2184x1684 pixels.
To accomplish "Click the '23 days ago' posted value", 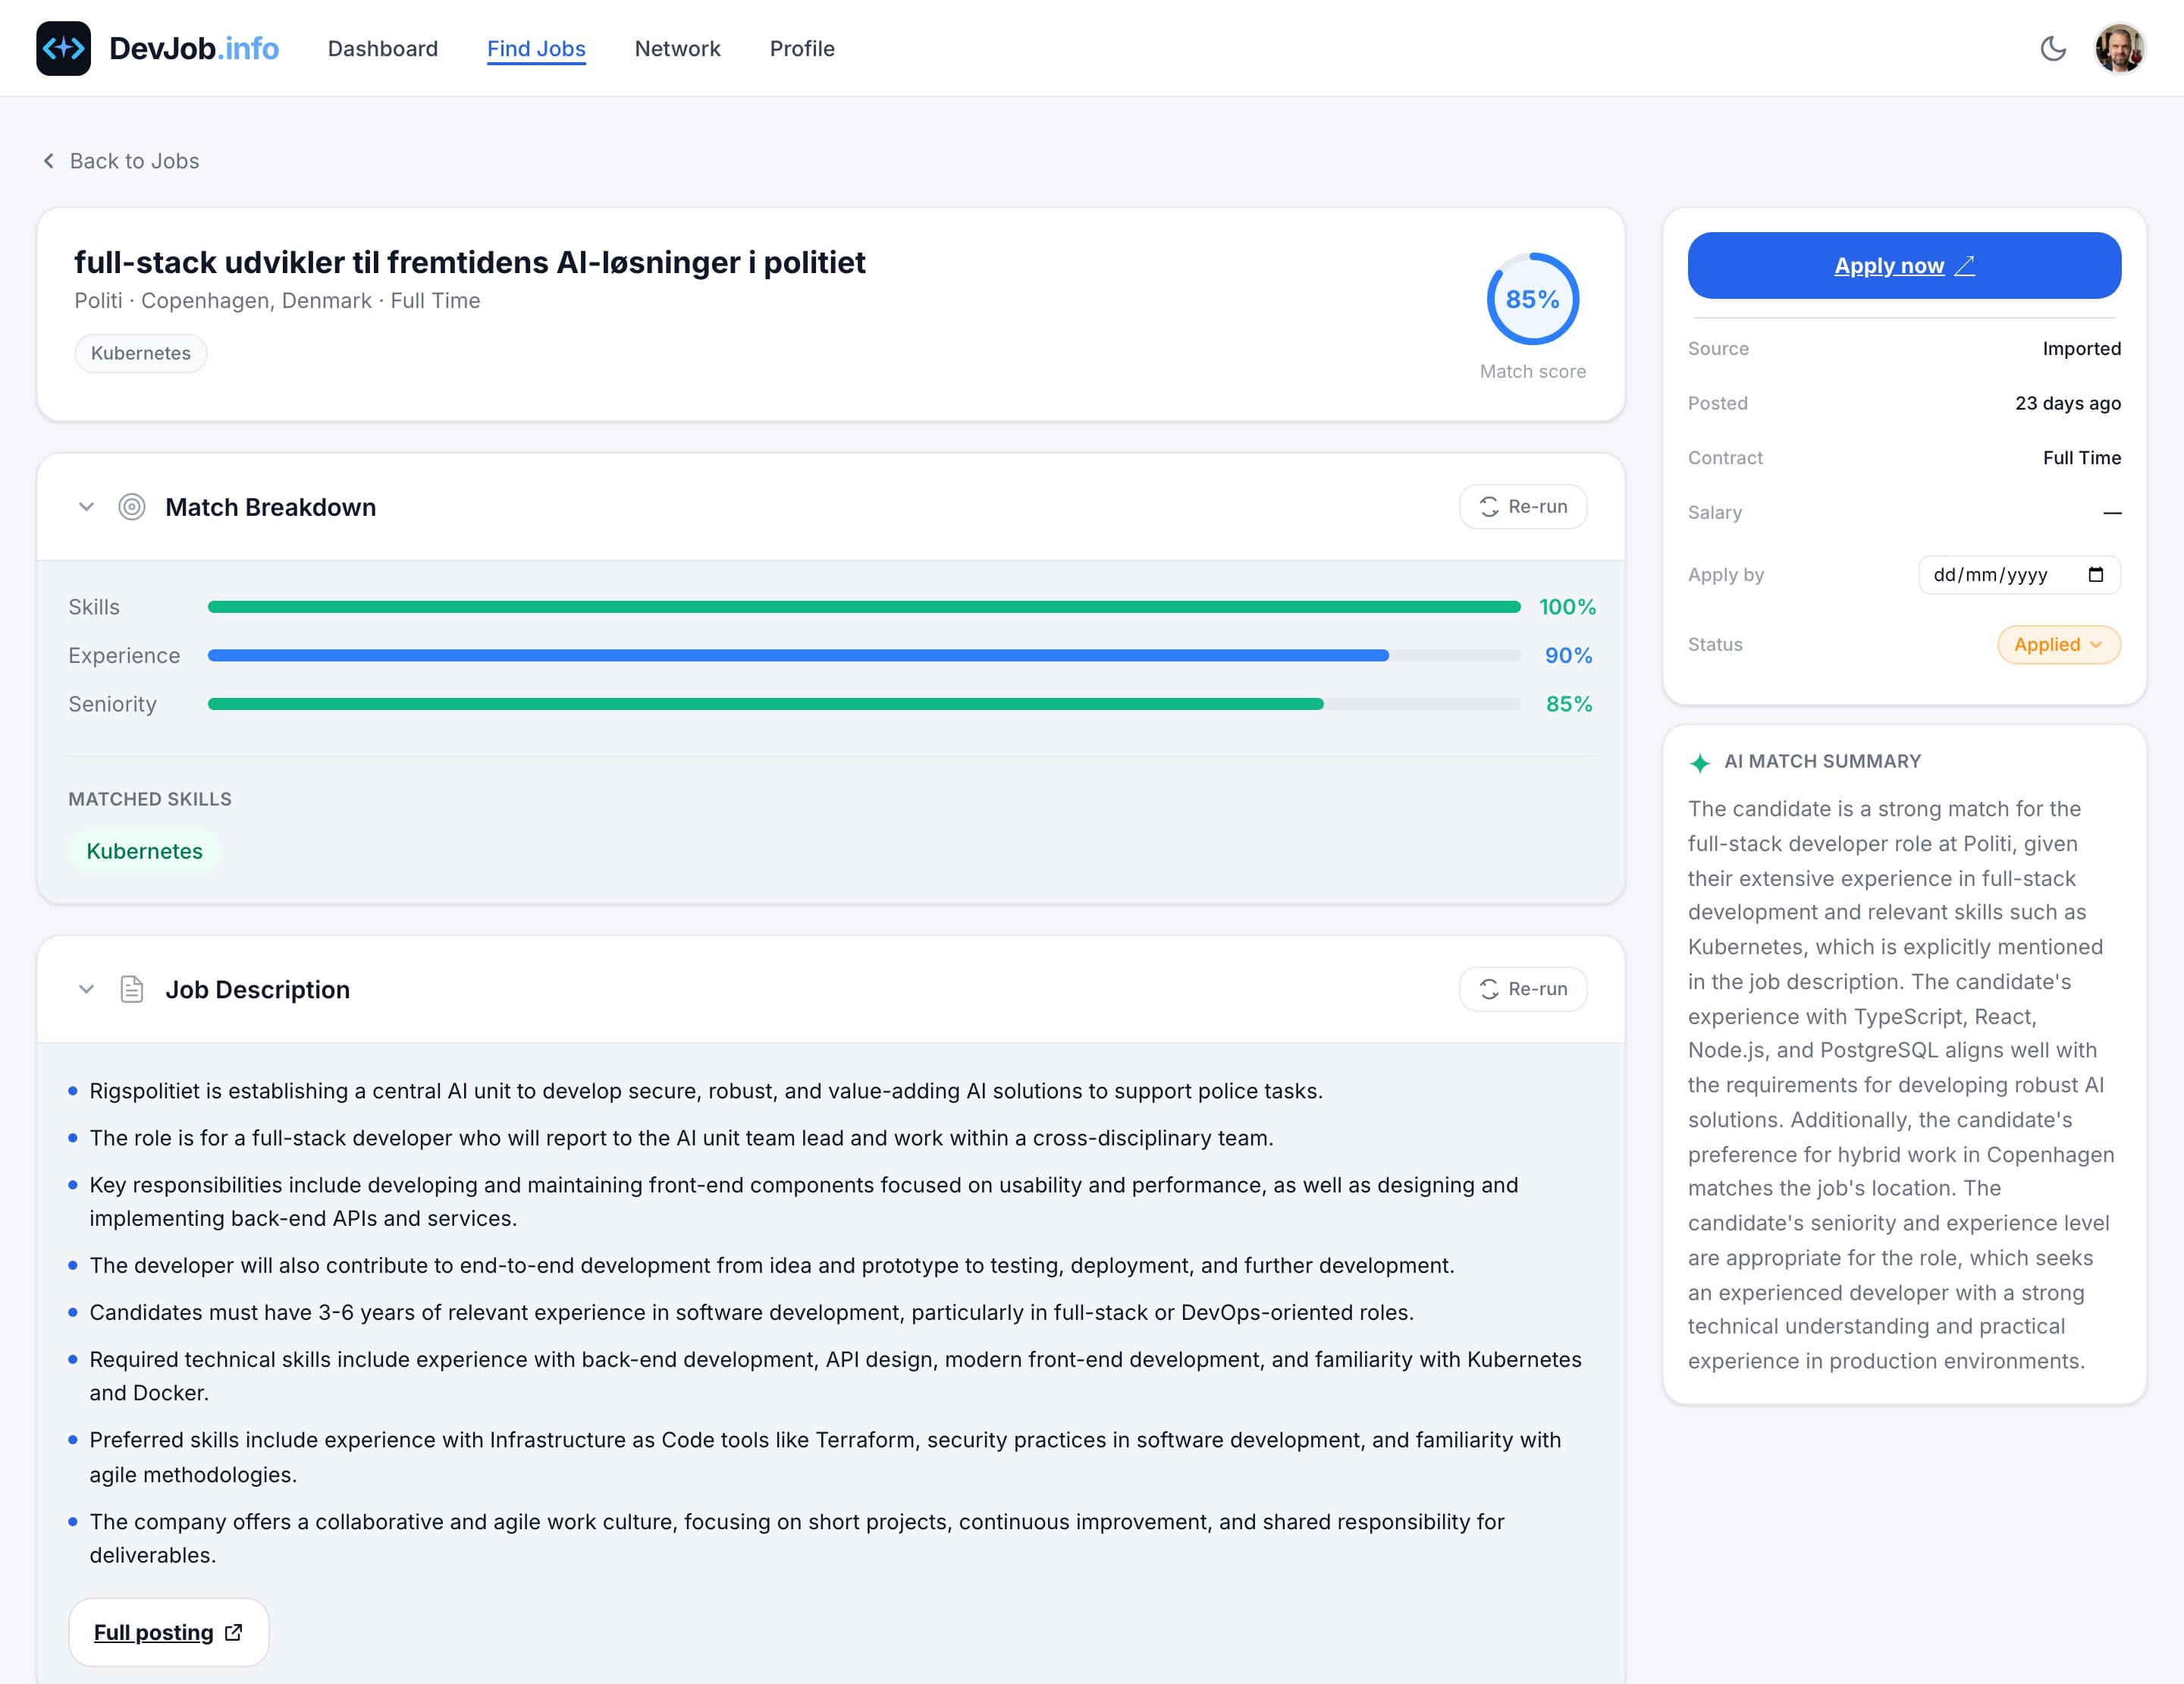I will tap(2067, 403).
